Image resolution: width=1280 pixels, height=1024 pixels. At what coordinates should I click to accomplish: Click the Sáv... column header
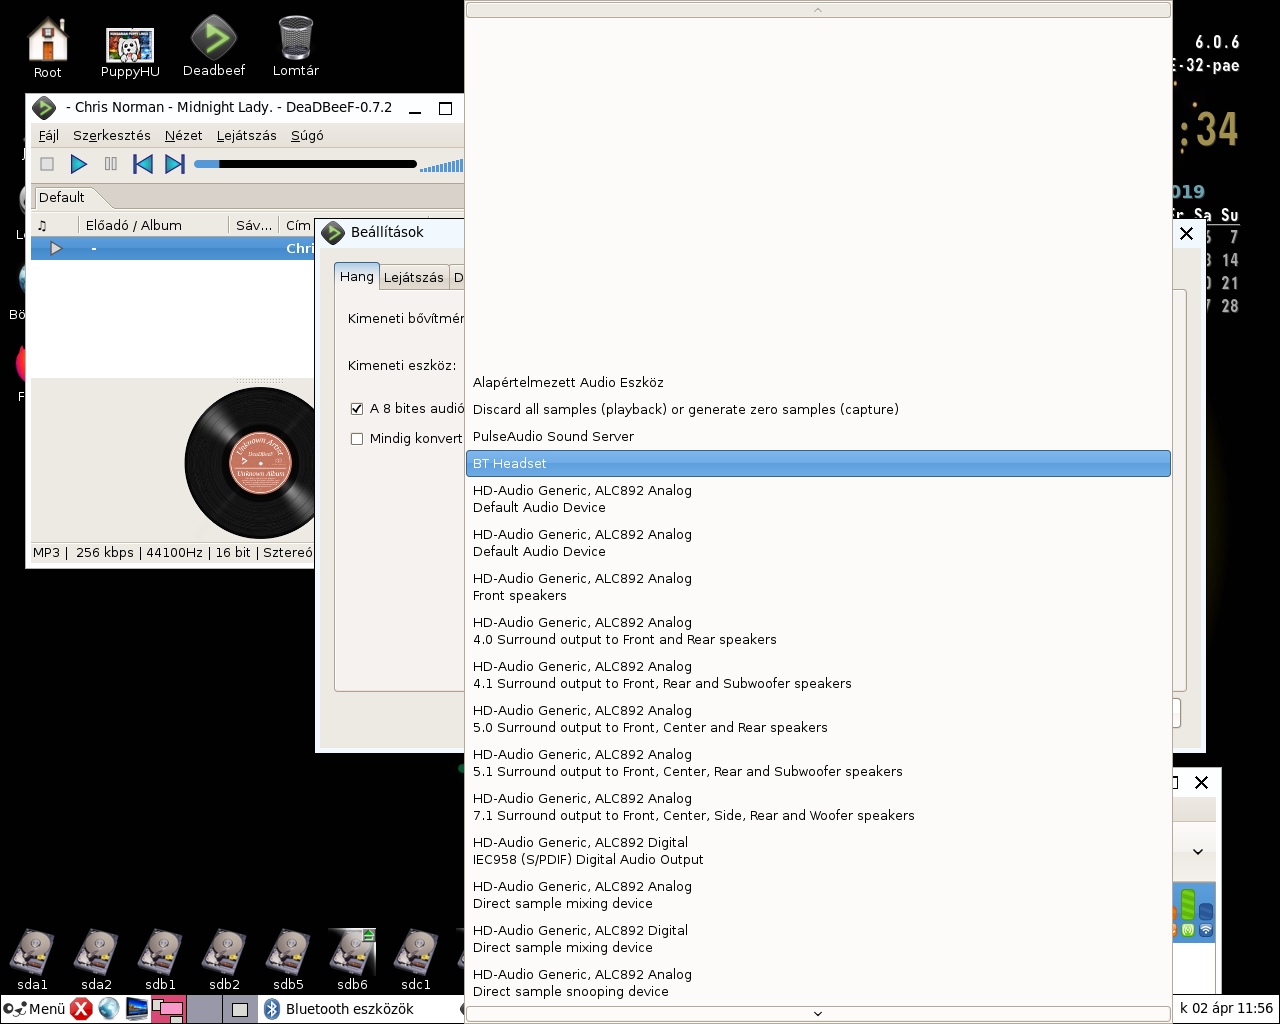coord(254,225)
